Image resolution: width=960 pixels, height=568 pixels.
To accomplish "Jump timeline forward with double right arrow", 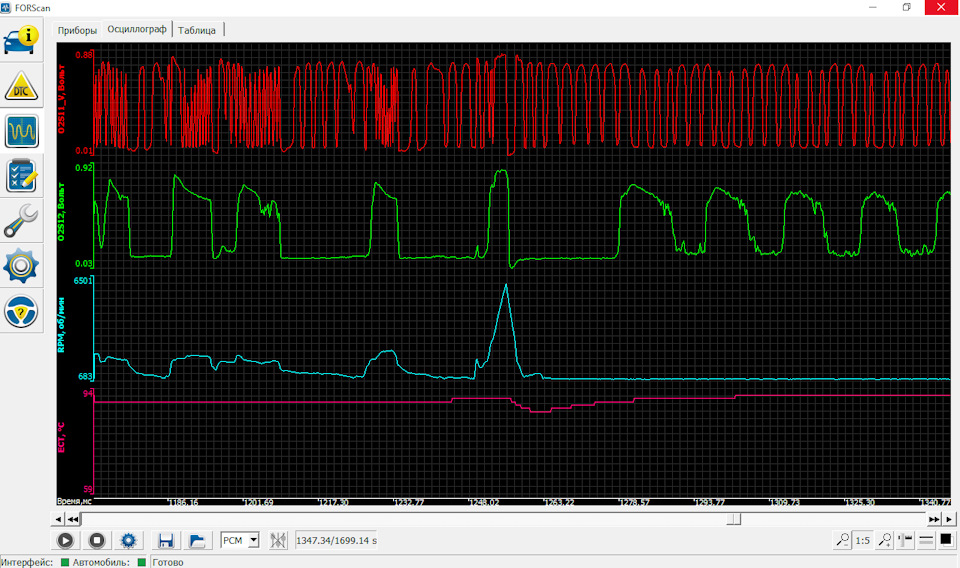I will [x=934, y=519].
